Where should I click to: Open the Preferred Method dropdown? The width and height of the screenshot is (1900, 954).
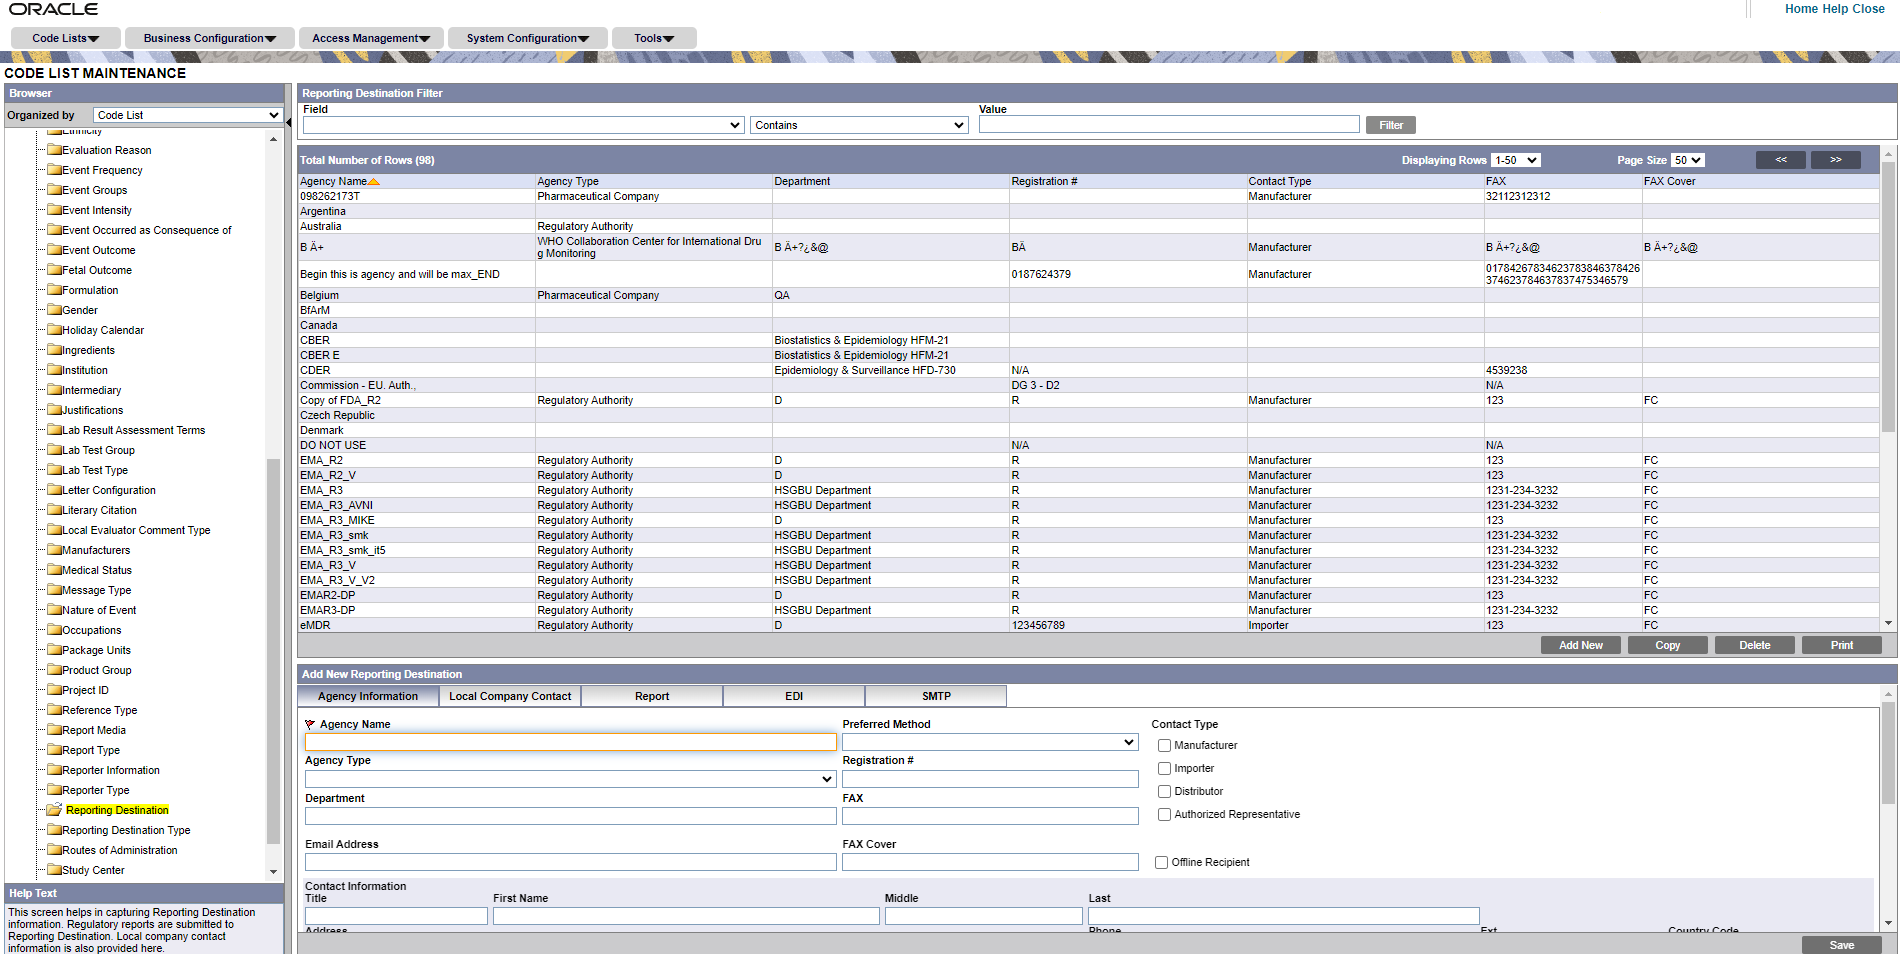click(x=1128, y=742)
